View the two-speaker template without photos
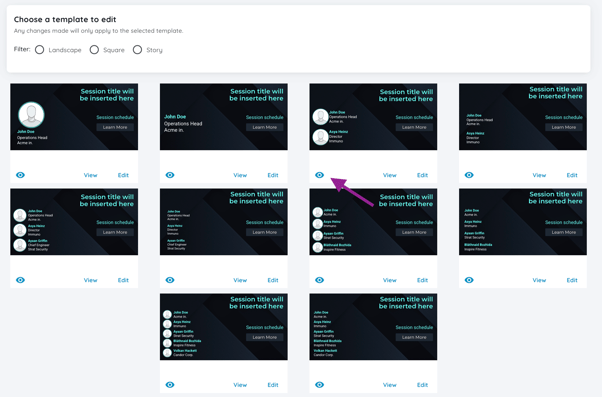The image size is (602, 397). [539, 175]
